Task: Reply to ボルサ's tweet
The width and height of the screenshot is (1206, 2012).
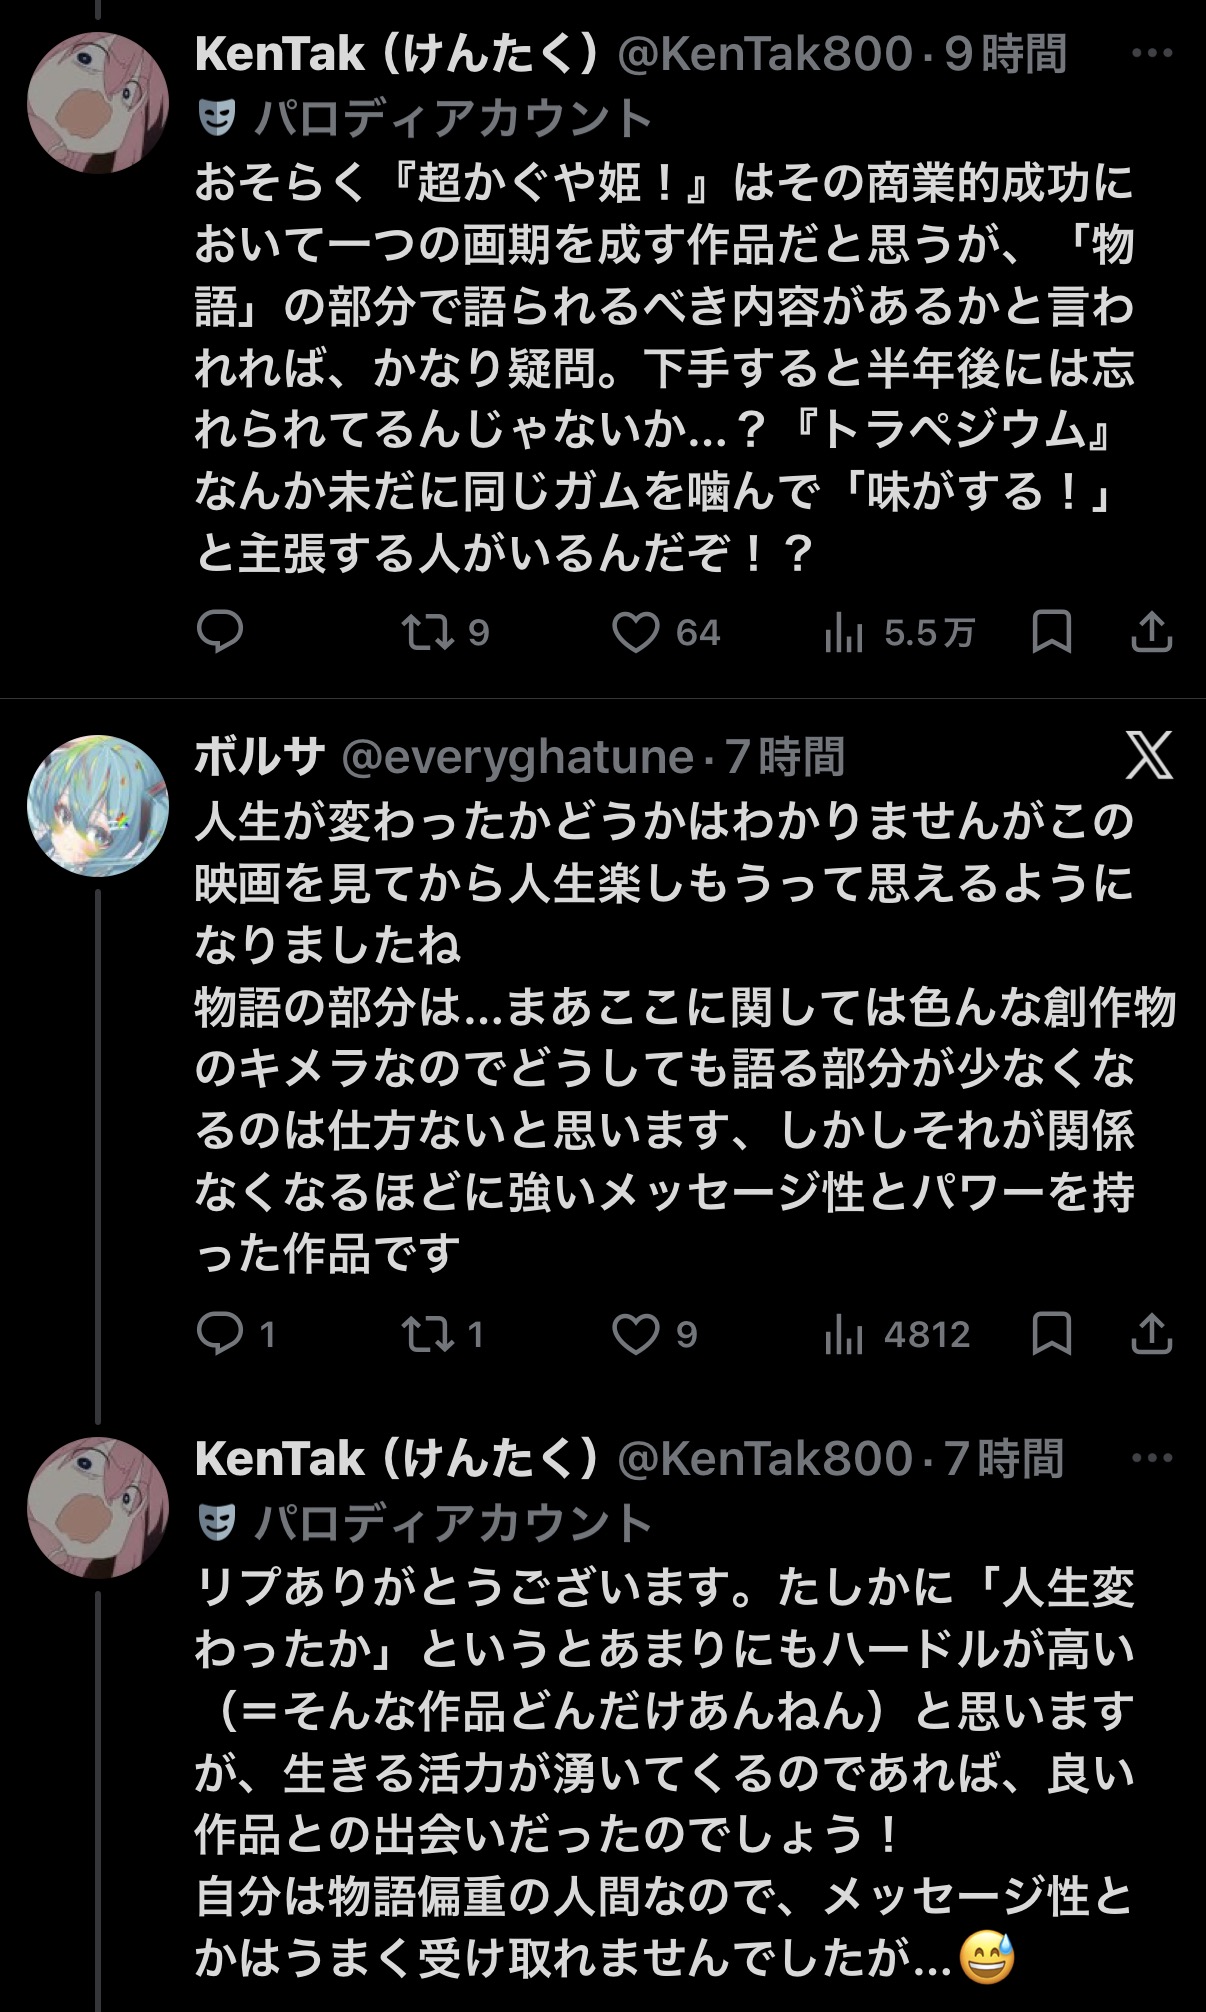Action: pyautogui.click(x=220, y=1334)
